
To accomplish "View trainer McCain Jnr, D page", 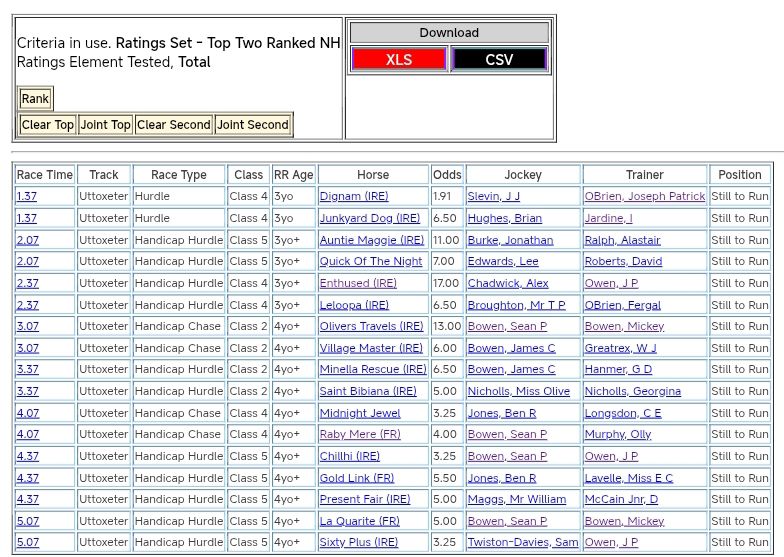I will pyautogui.click(x=621, y=500).
